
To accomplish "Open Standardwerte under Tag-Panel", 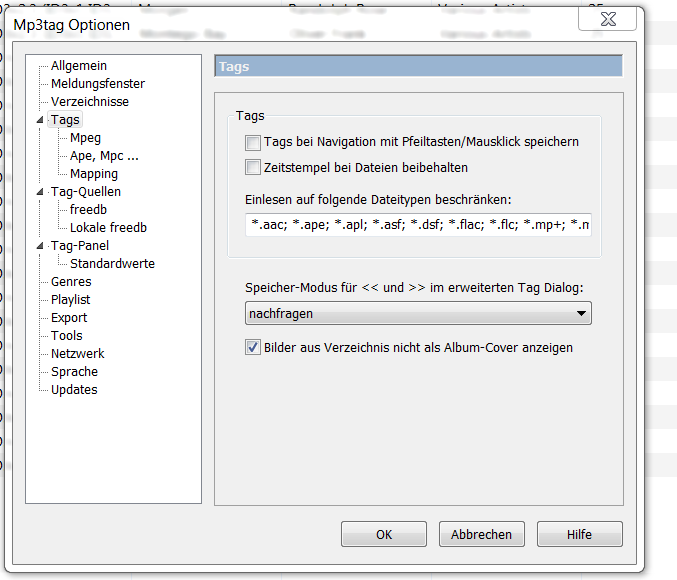I will tap(112, 264).
